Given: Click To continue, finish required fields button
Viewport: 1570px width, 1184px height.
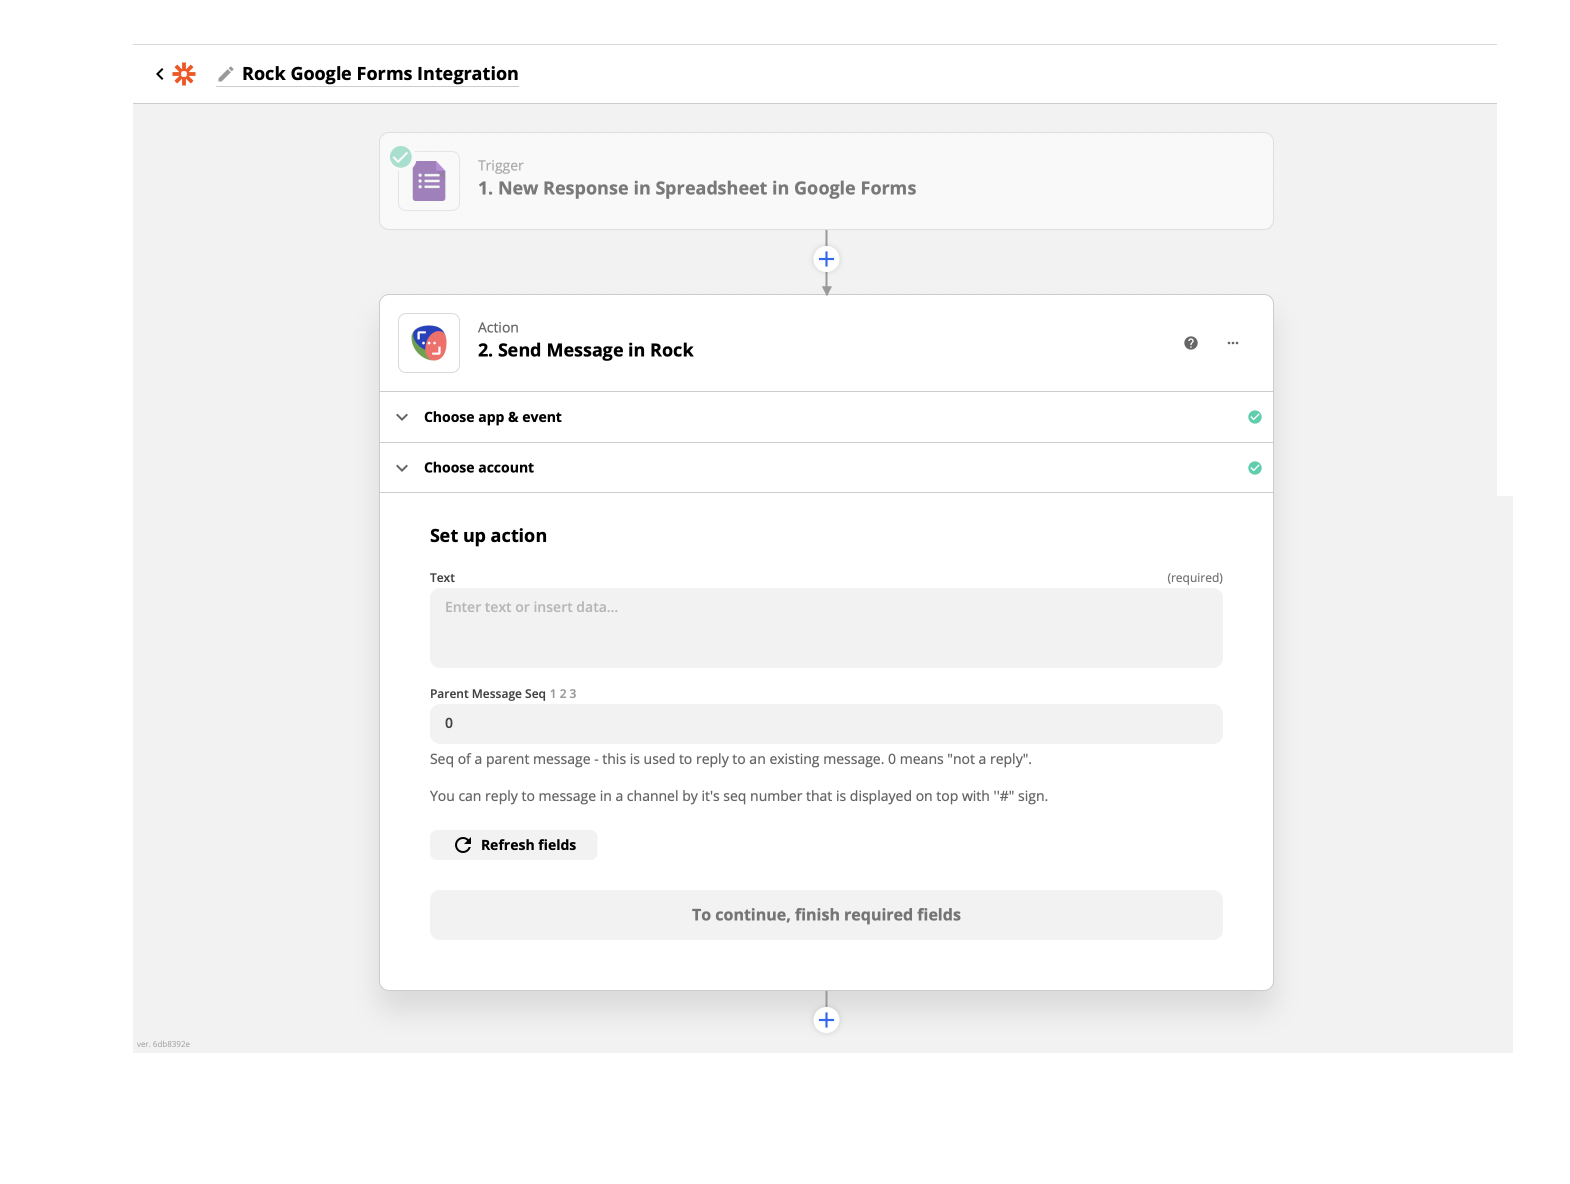Looking at the screenshot, I should click(826, 915).
